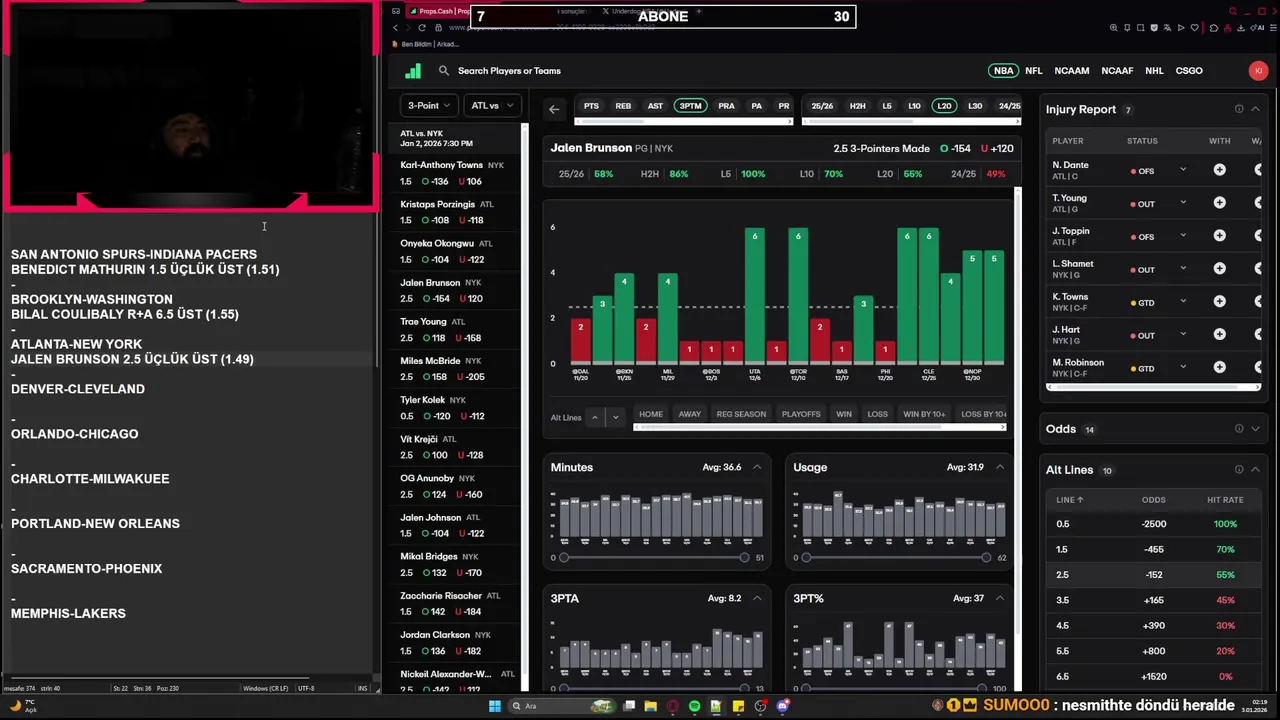Adjust the Usage range slider right handle
The image size is (1280, 720).
[986, 557]
